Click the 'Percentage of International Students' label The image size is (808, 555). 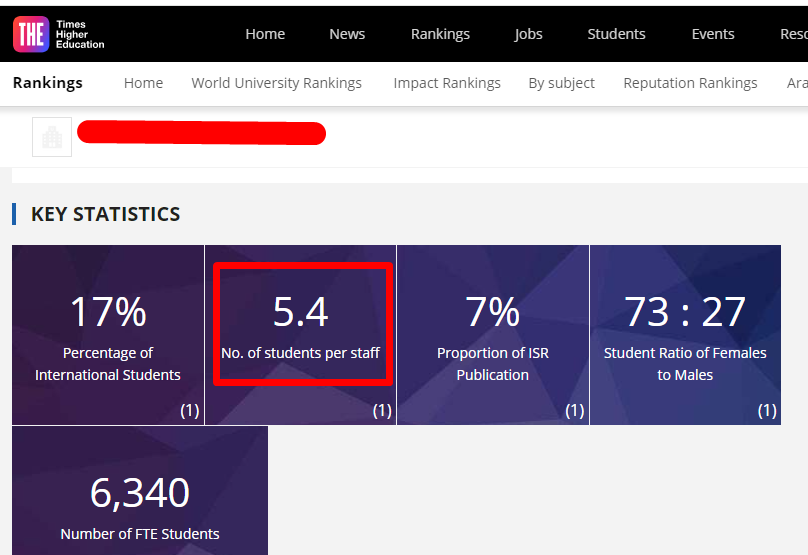click(x=108, y=364)
